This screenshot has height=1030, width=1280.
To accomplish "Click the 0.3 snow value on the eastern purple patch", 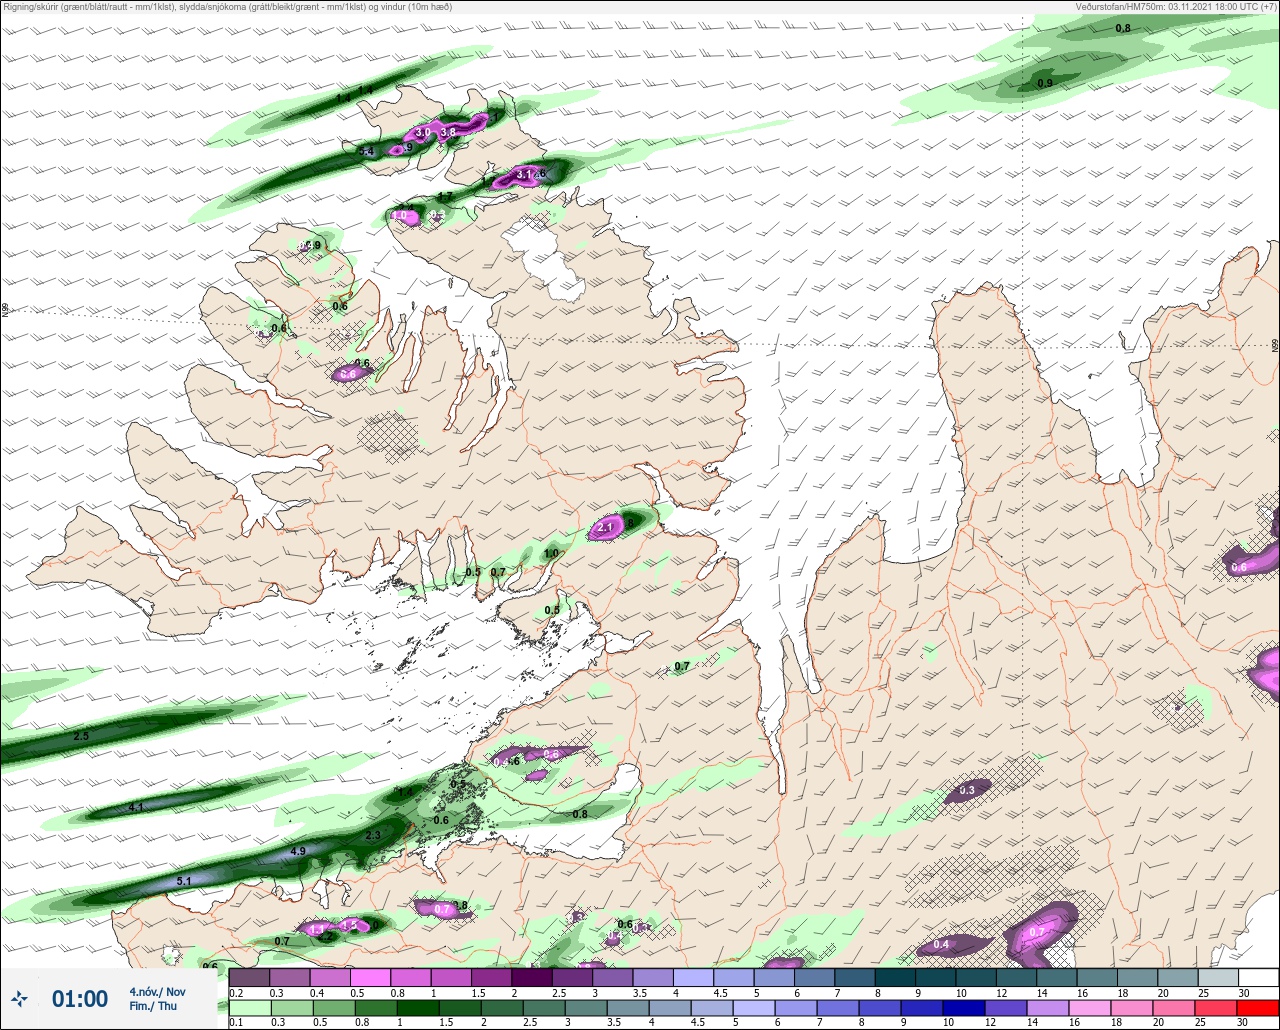I will point(967,791).
